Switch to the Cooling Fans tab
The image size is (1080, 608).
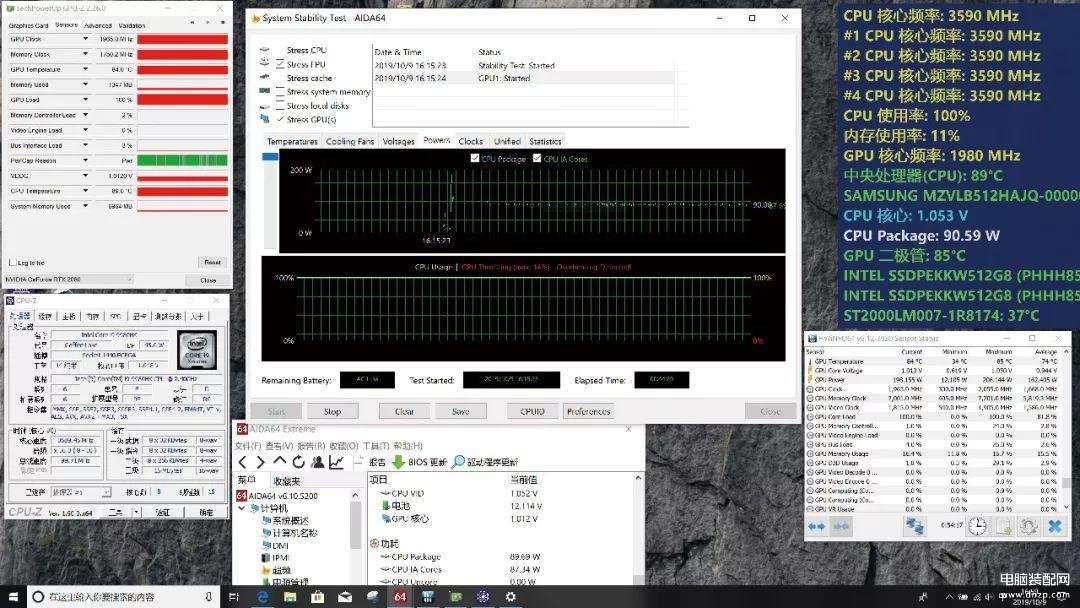pos(350,141)
